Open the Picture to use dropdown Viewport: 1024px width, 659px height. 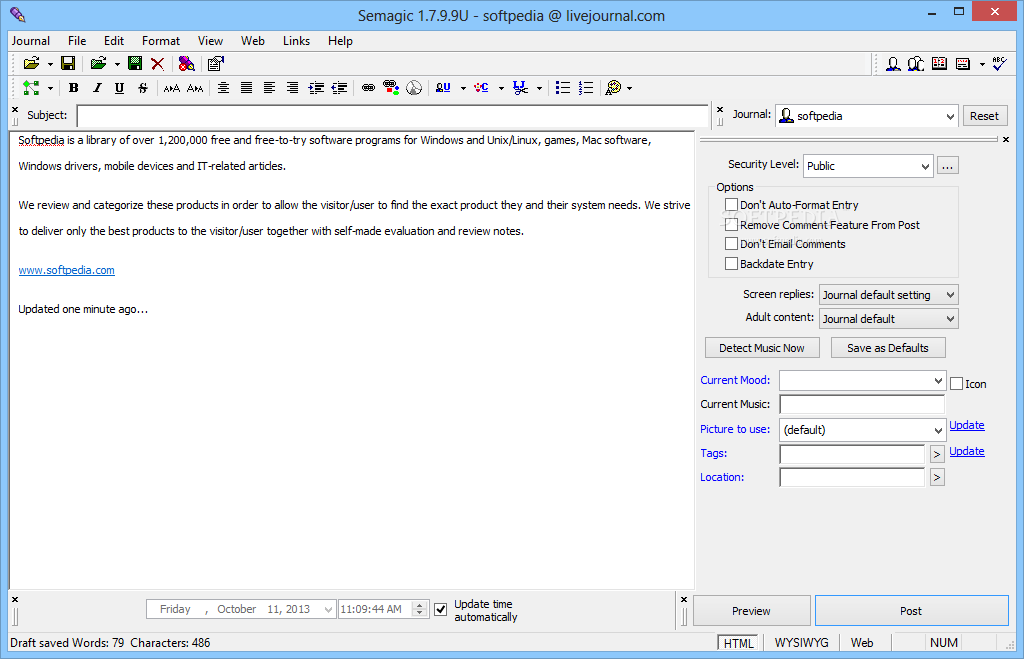coord(862,430)
